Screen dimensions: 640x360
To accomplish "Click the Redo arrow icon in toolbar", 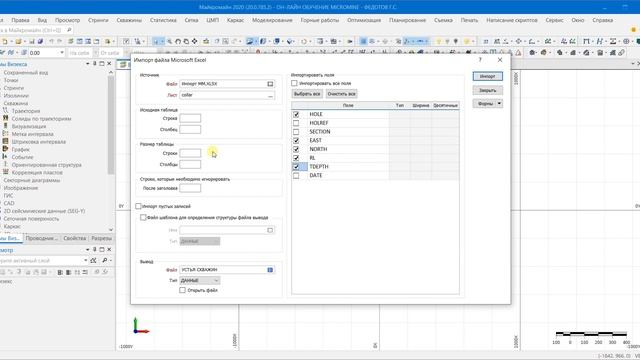I will tap(60, 41).
